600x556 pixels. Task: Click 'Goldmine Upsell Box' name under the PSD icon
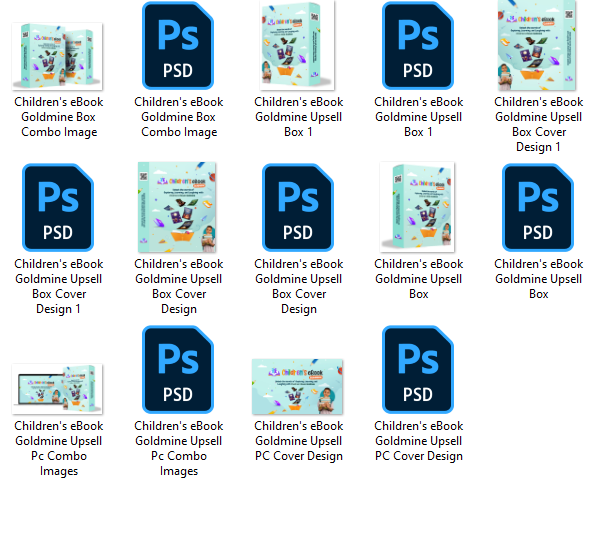coord(538,279)
